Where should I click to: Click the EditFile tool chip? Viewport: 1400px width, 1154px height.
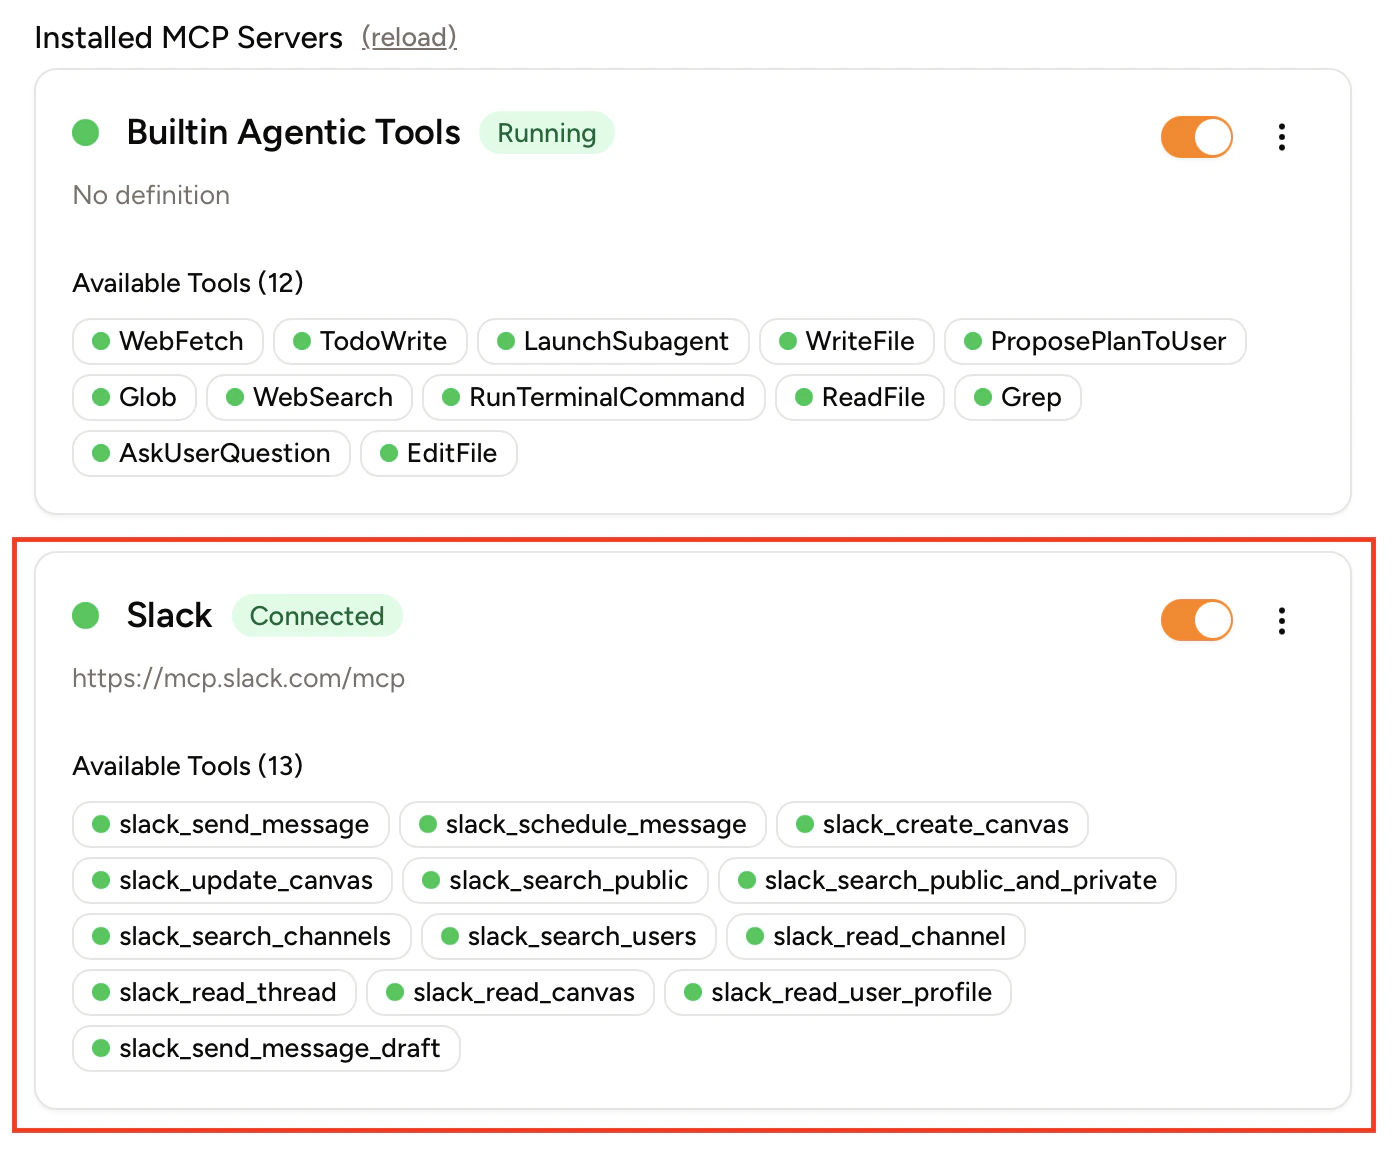click(439, 453)
